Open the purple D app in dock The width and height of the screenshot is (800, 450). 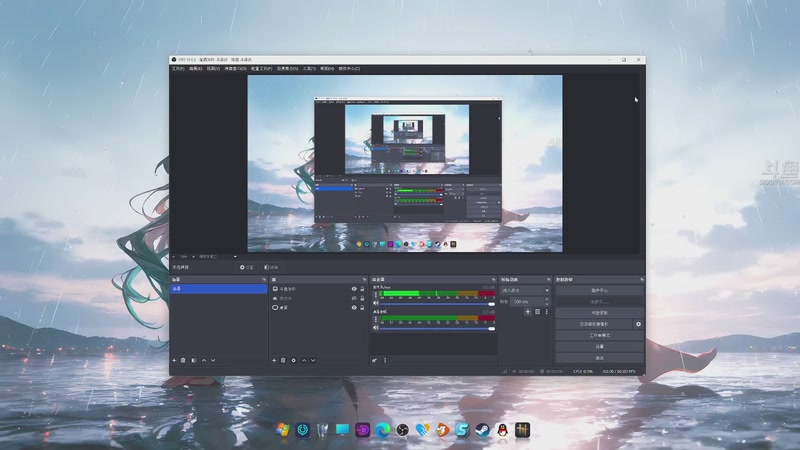(x=362, y=430)
